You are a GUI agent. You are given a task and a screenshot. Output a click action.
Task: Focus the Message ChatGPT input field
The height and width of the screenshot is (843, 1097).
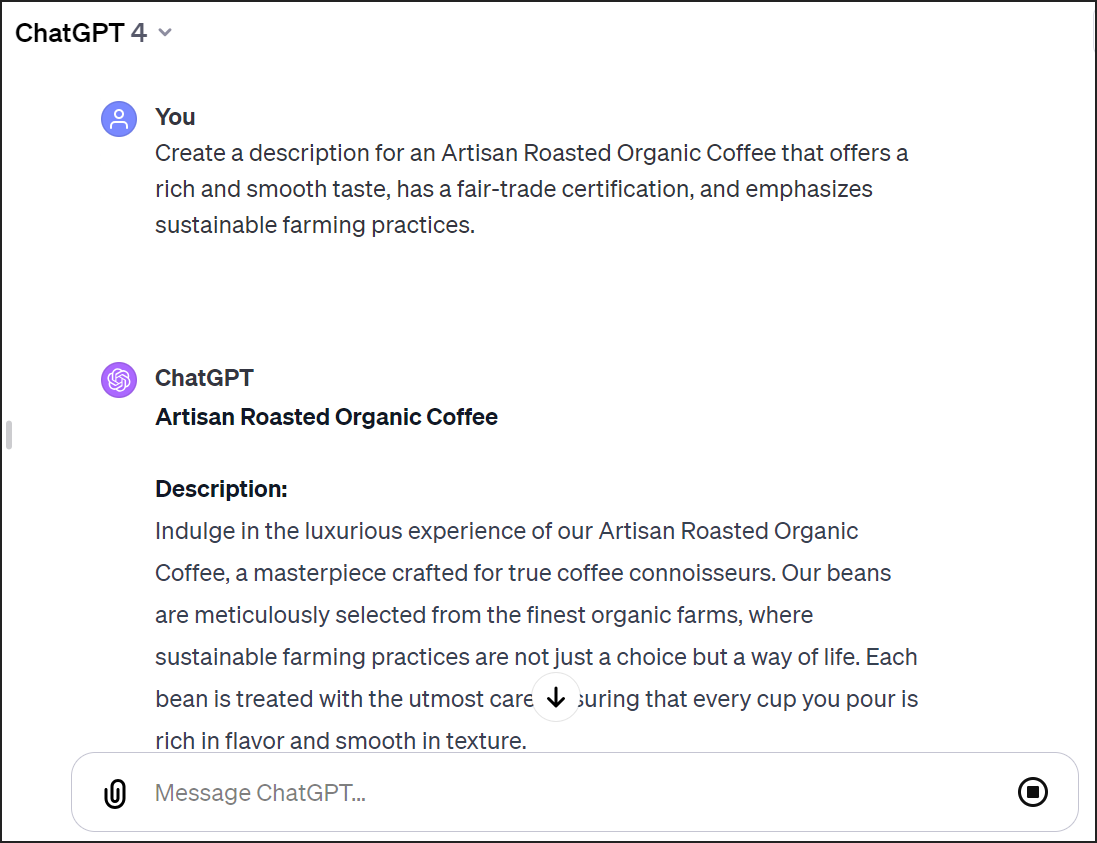click(574, 793)
